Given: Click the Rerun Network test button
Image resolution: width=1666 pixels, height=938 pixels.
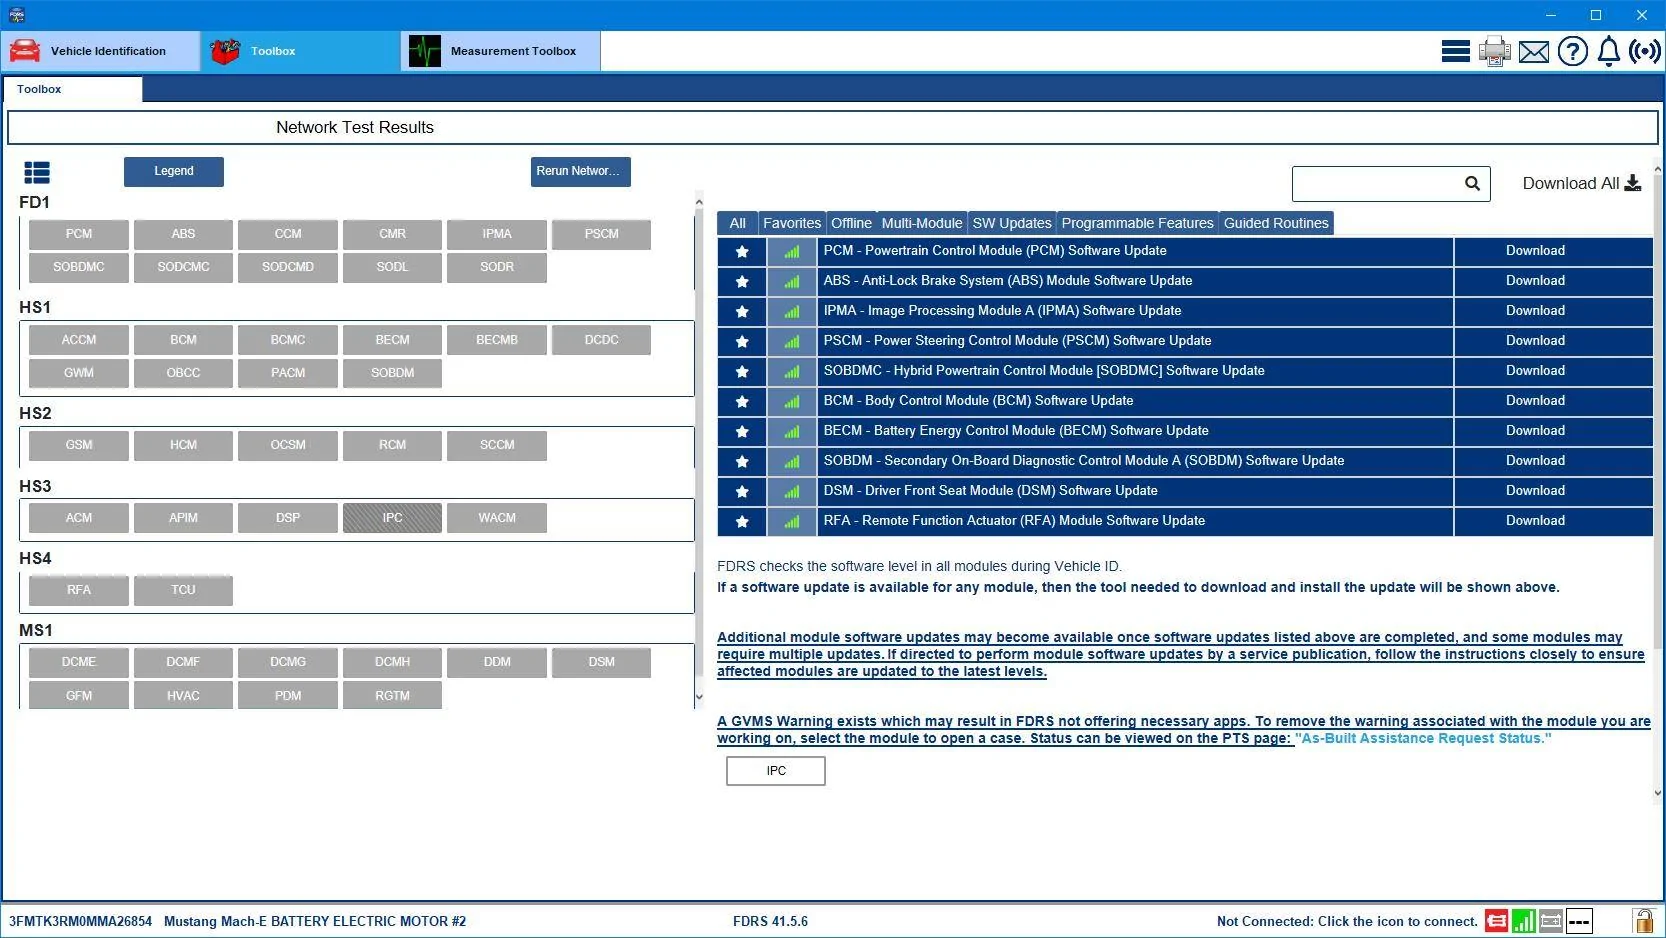Looking at the screenshot, I should pos(580,172).
